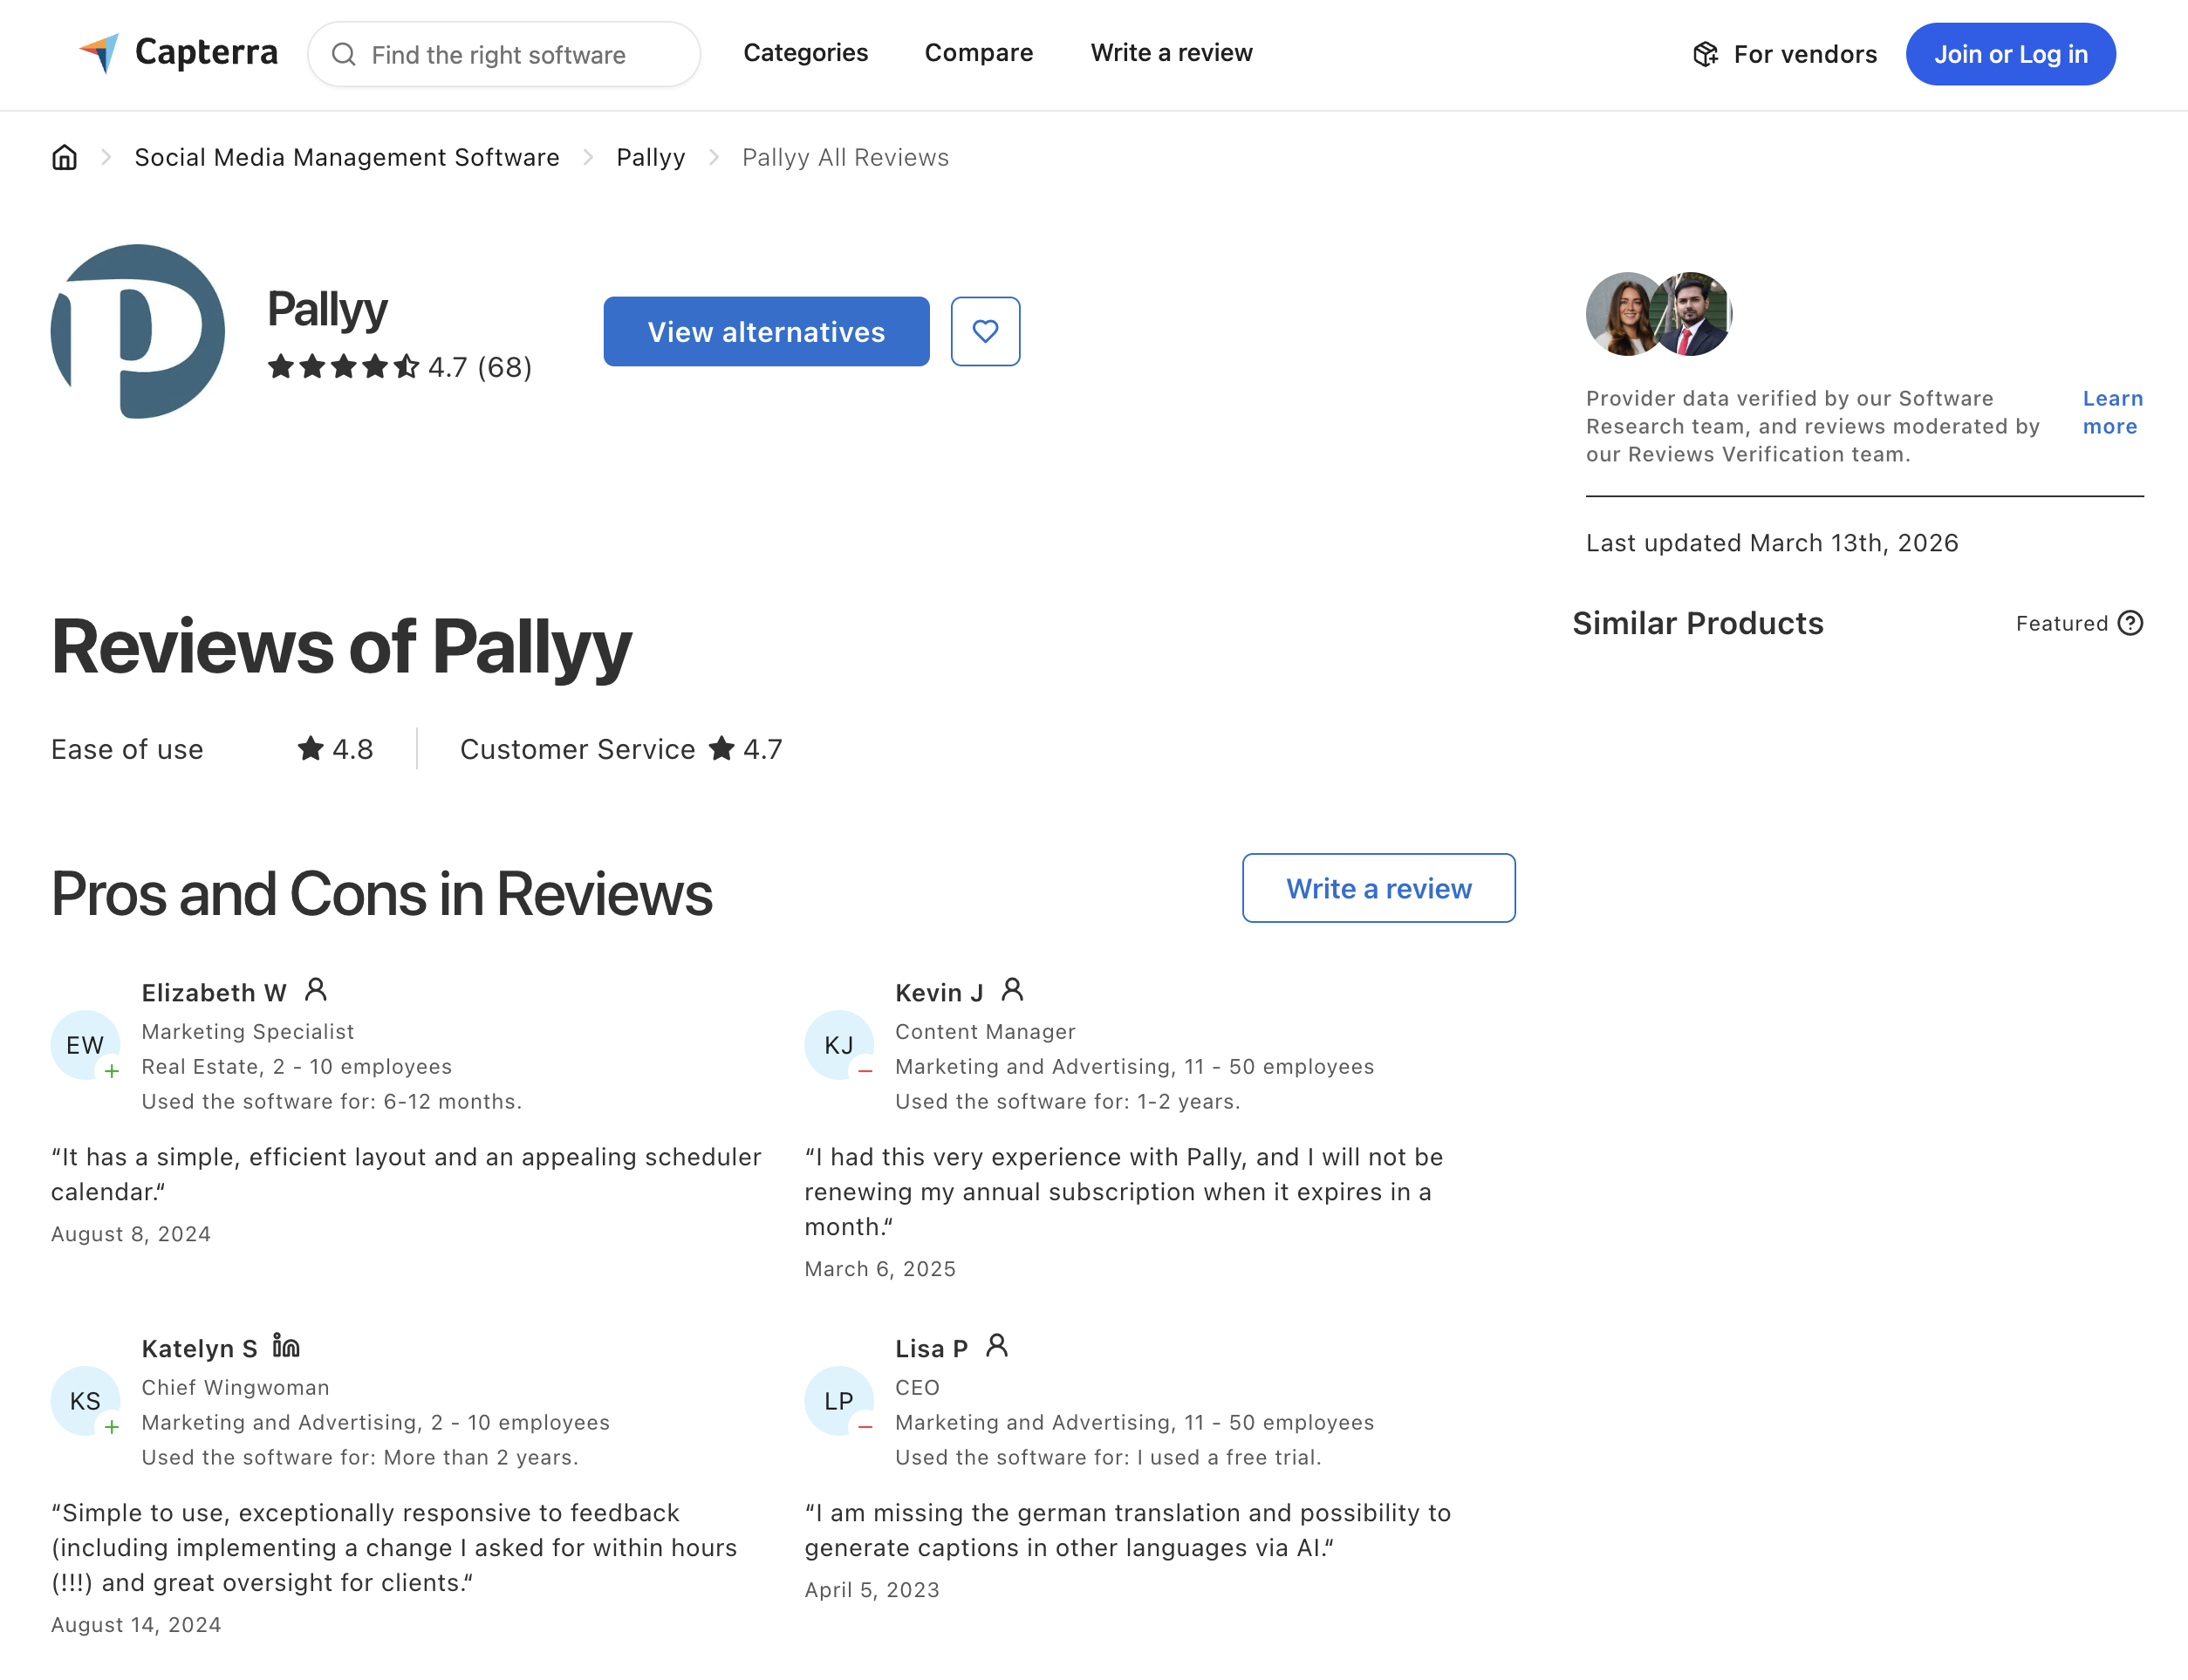
Task: Toggle the heart to save Pallyy
Action: click(x=985, y=331)
